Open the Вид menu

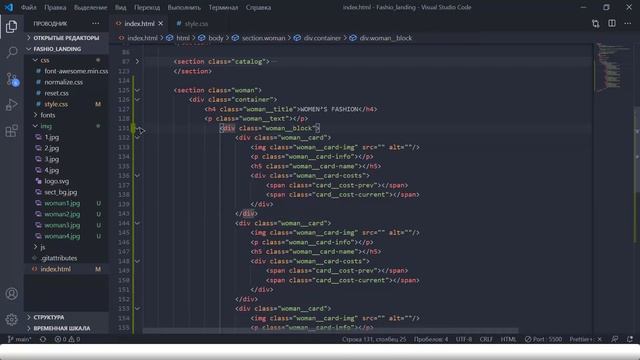point(120,7)
